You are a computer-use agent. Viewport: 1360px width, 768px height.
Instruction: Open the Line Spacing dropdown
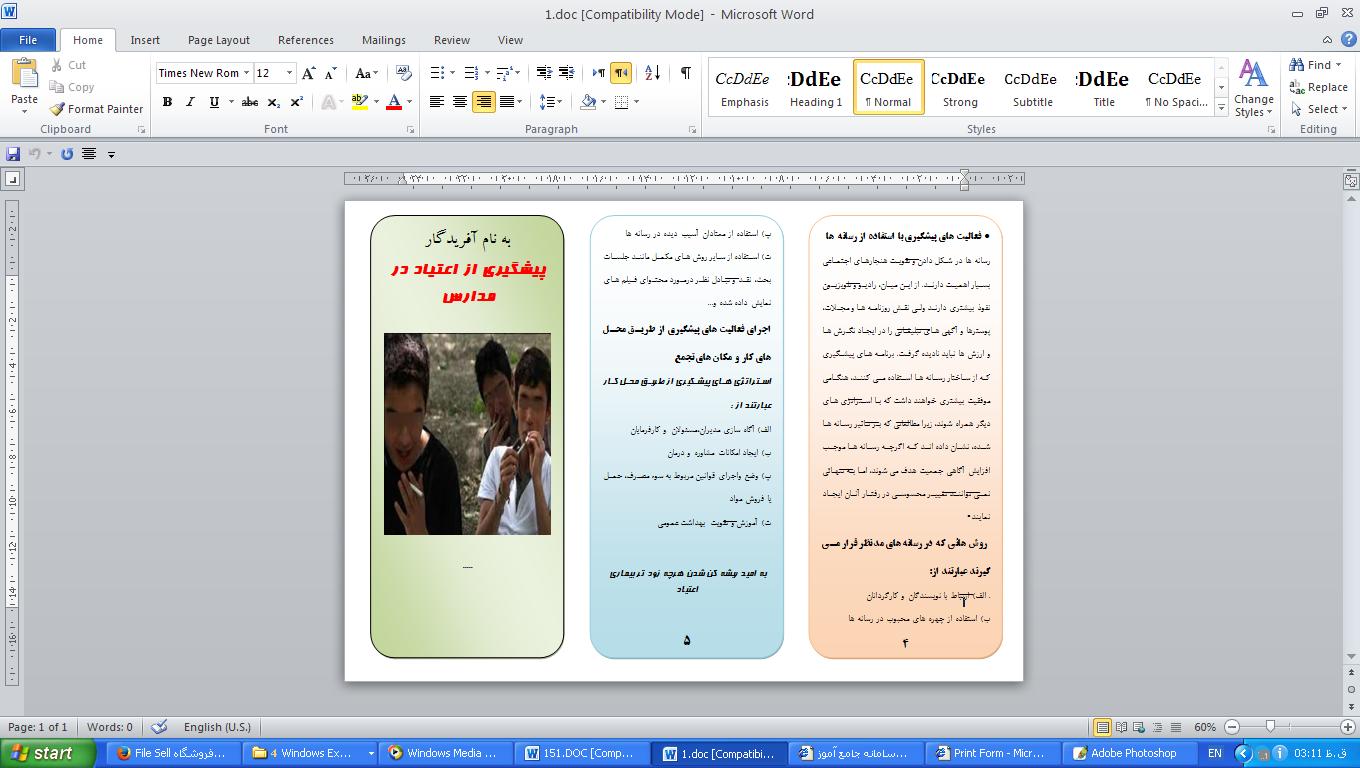click(550, 102)
